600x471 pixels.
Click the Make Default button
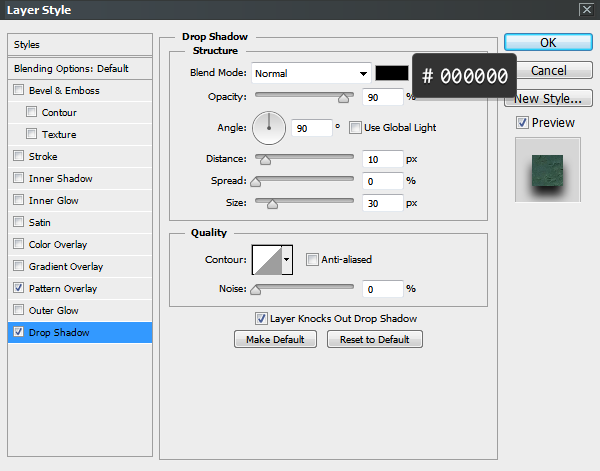point(275,340)
